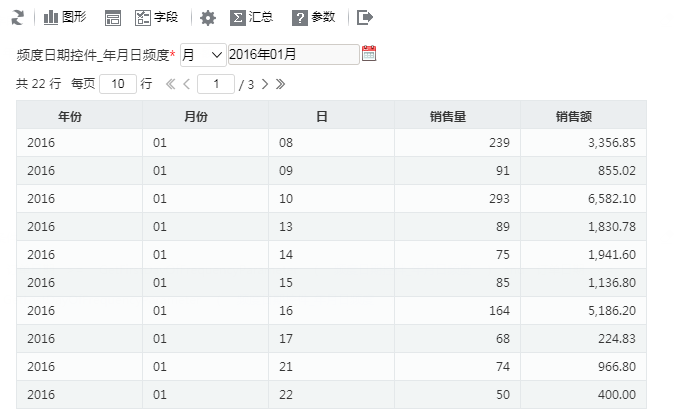Select the sales amount cell 3,356.85
Screen dimensions: 678x418
[583, 143]
